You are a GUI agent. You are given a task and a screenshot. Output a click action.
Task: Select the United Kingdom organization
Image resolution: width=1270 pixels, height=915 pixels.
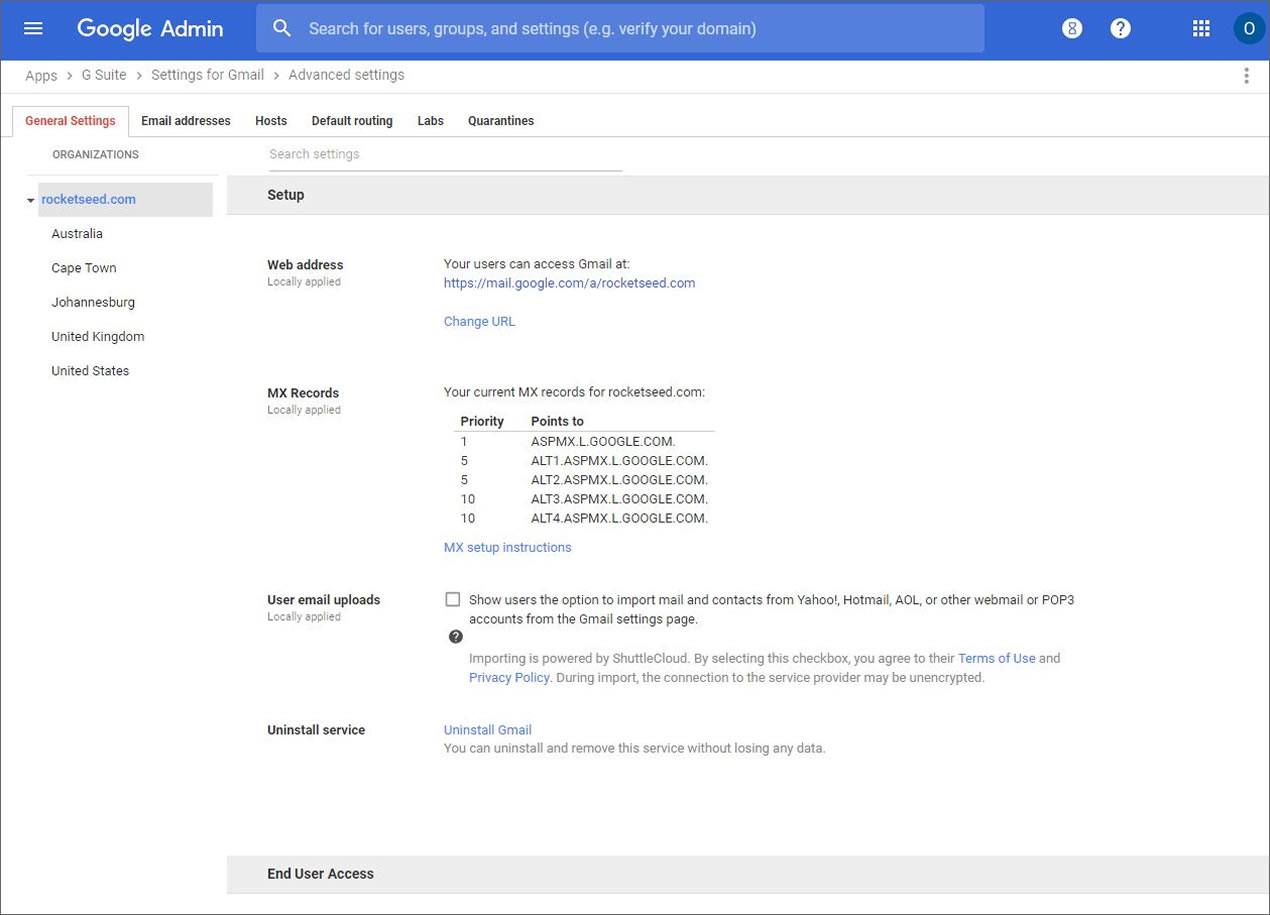pos(98,336)
